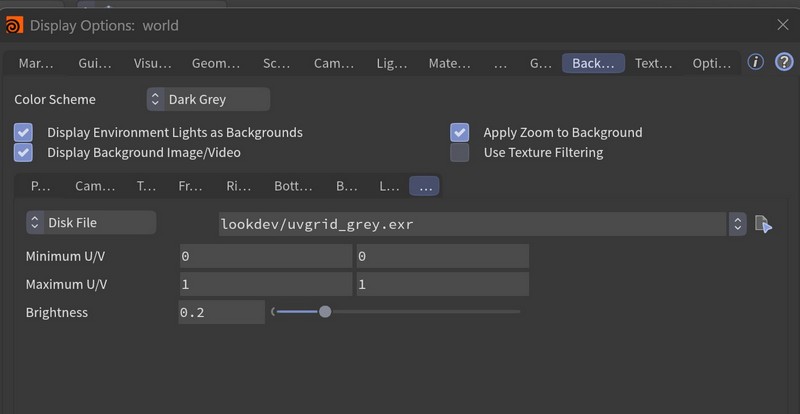Open the Disk File source dropdown
Screen dimensions: 800x414
pos(91,223)
